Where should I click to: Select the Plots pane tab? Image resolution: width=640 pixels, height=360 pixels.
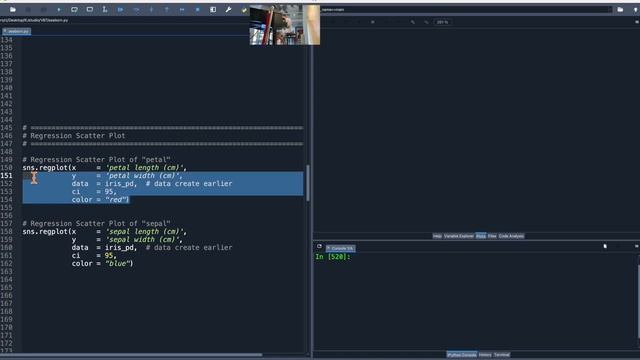(480, 236)
